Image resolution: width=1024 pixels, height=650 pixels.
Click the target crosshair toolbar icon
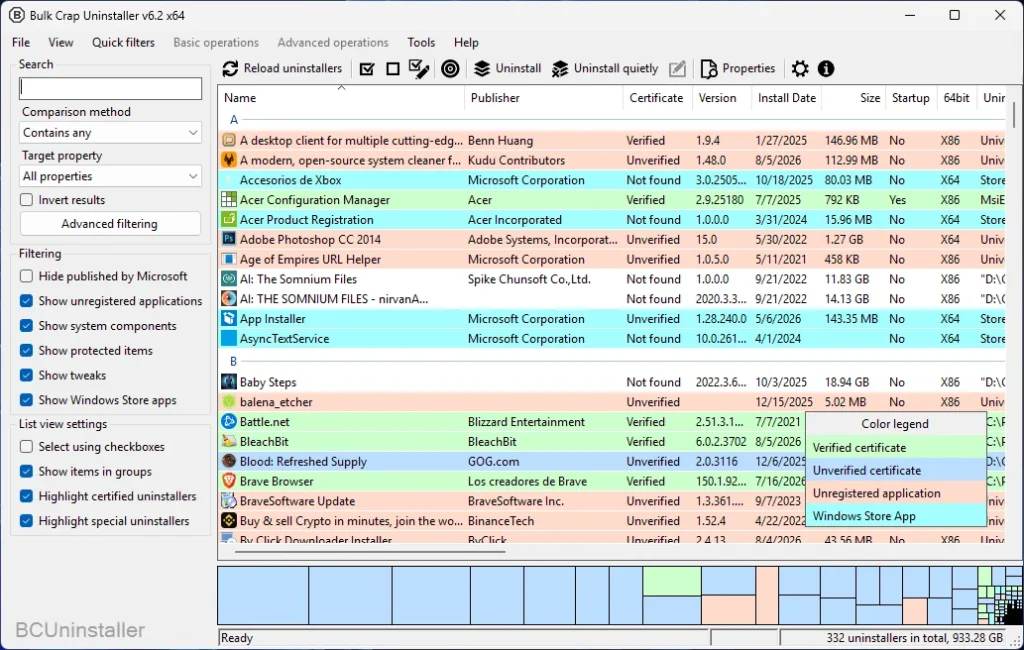coord(450,69)
